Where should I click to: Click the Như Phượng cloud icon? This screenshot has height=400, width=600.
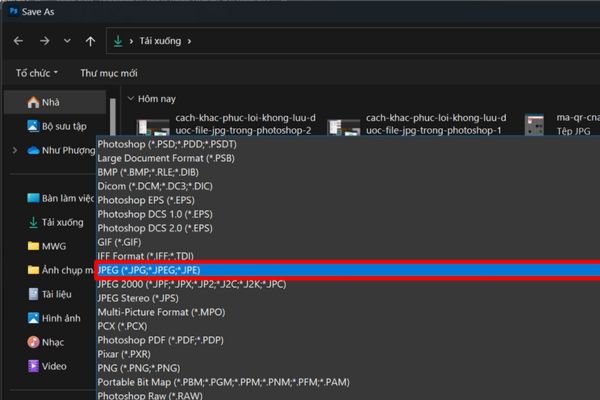33,150
